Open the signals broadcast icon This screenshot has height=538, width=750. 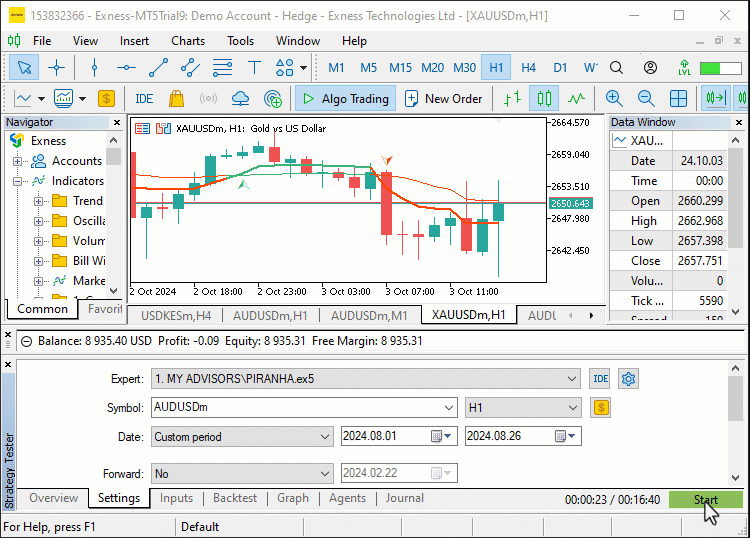[x=208, y=99]
